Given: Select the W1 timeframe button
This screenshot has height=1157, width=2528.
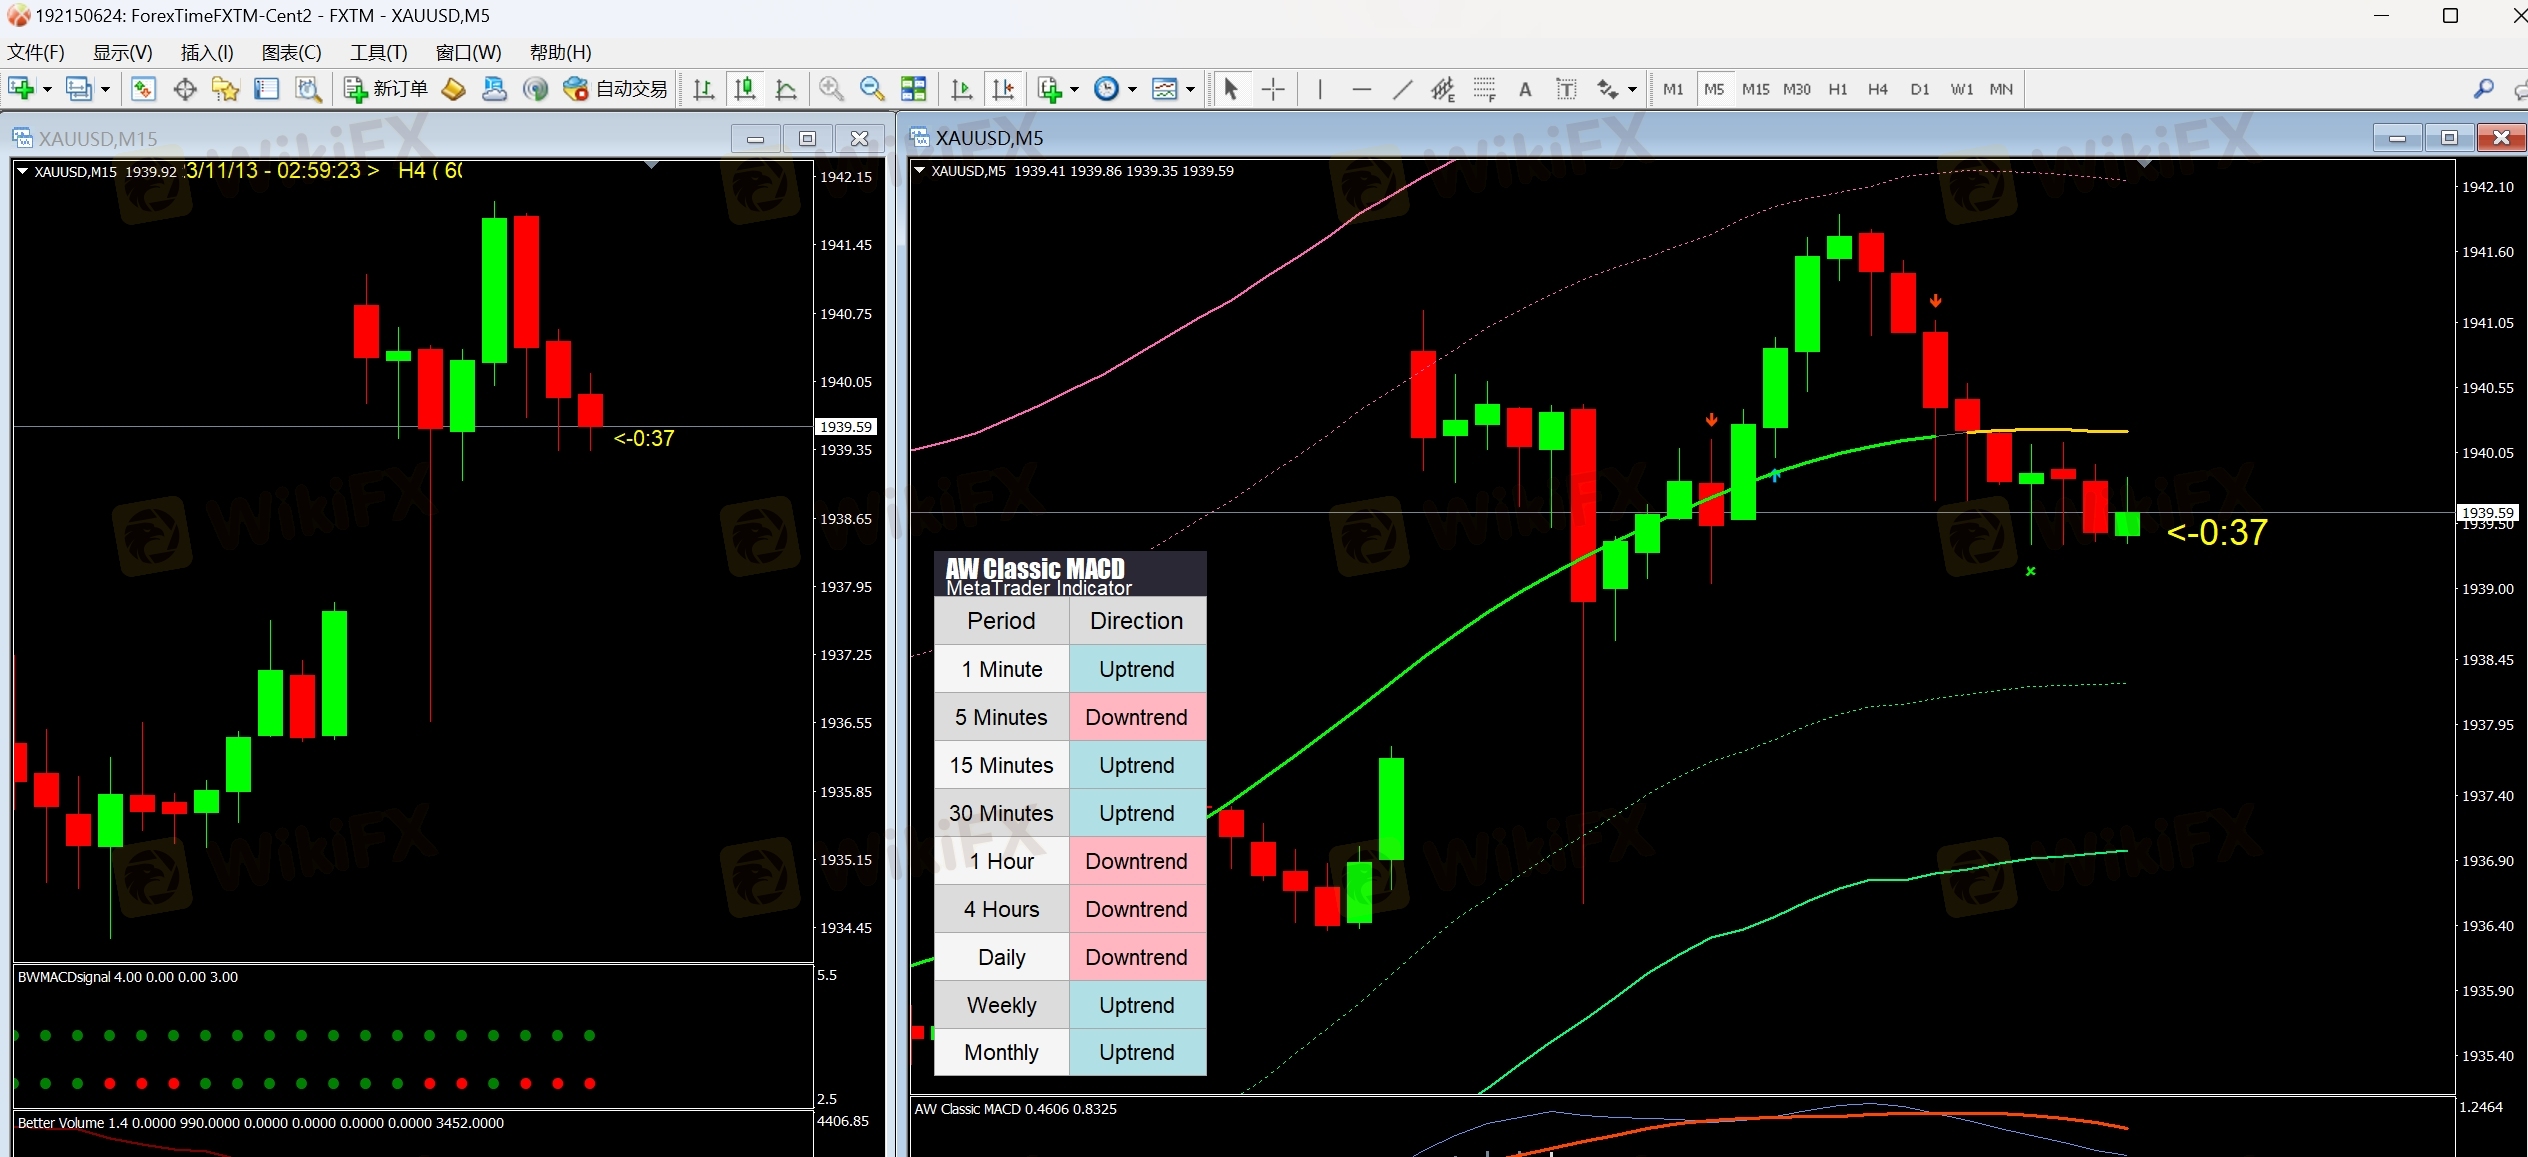Looking at the screenshot, I should 1962,89.
